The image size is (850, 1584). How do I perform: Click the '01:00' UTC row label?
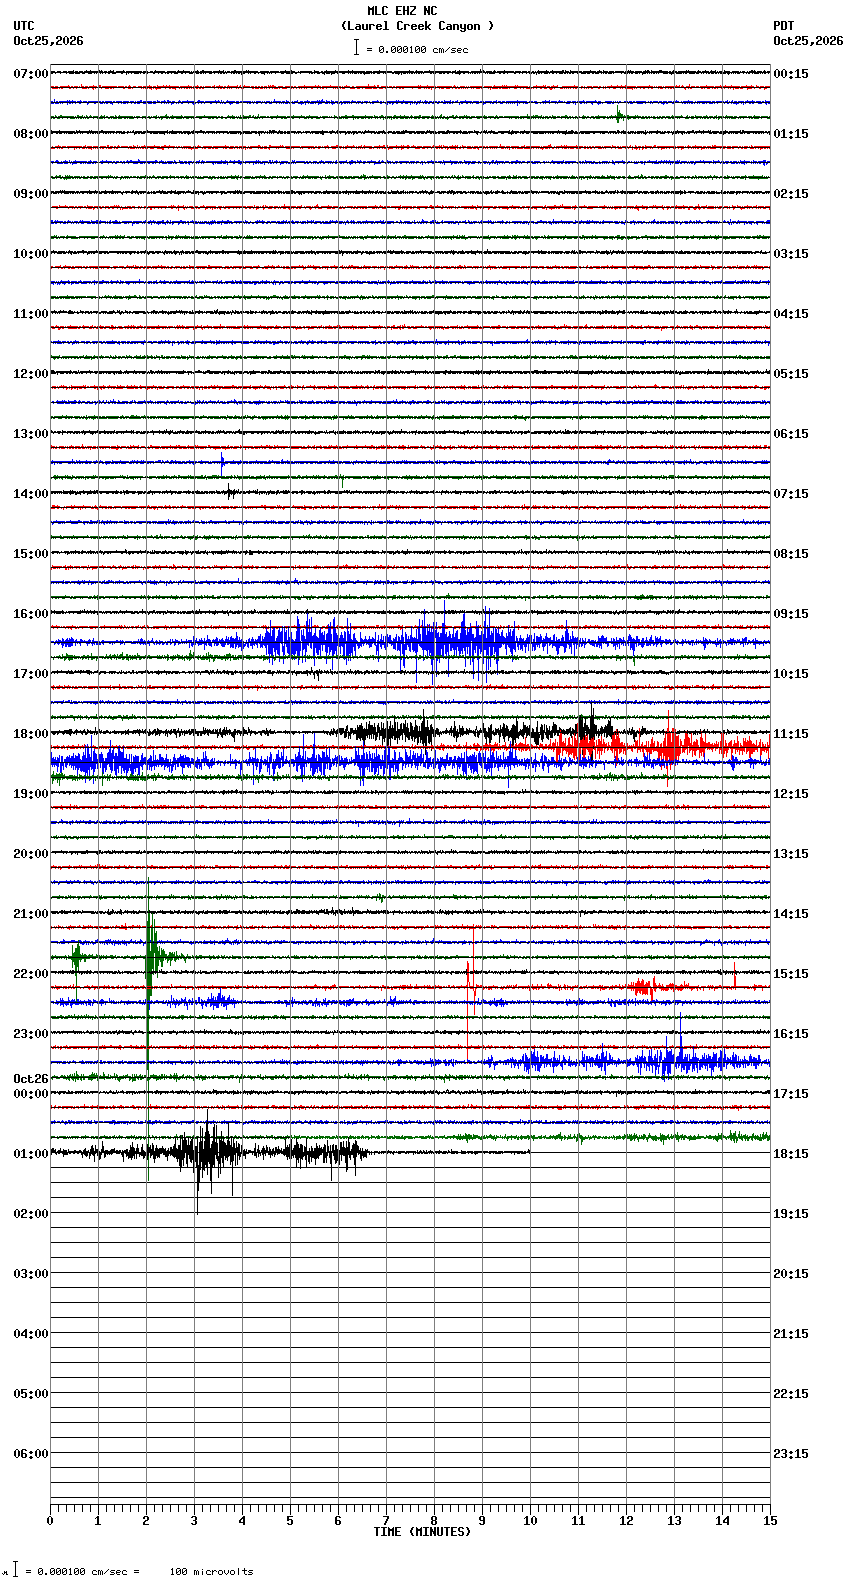(x=31, y=1154)
